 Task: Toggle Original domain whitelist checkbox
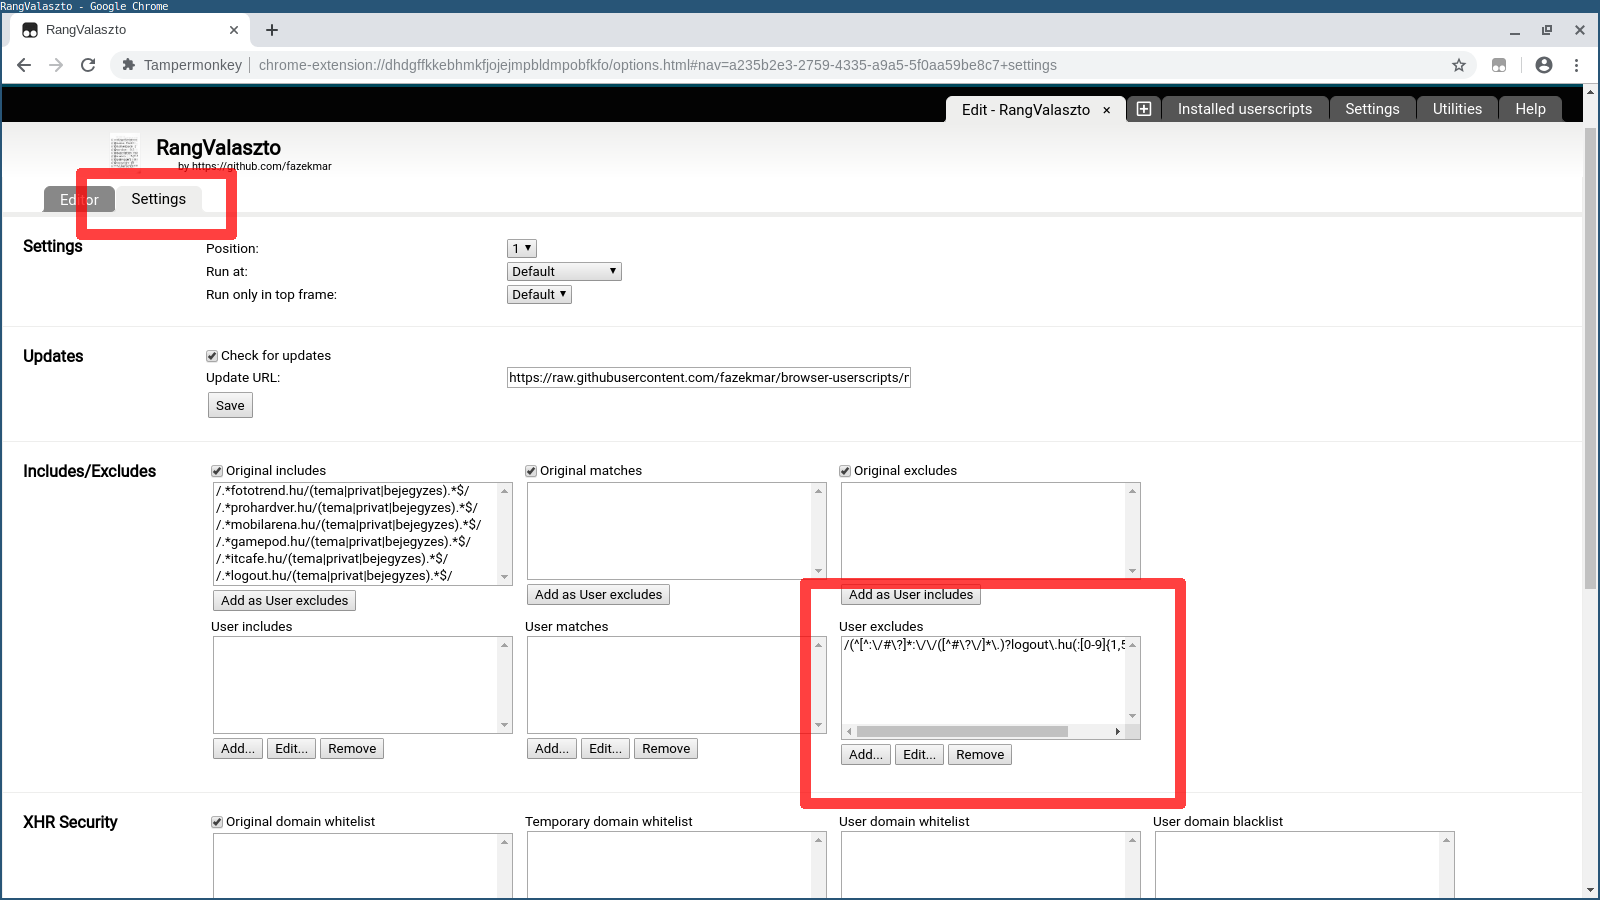pyautogui.click(x=217, y=822)
